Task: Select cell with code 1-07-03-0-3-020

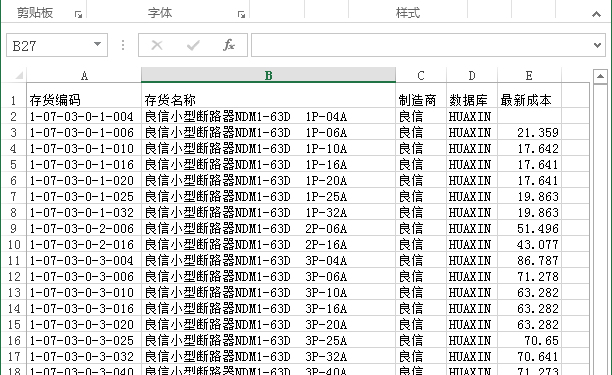Action: (x=84, y=324)
